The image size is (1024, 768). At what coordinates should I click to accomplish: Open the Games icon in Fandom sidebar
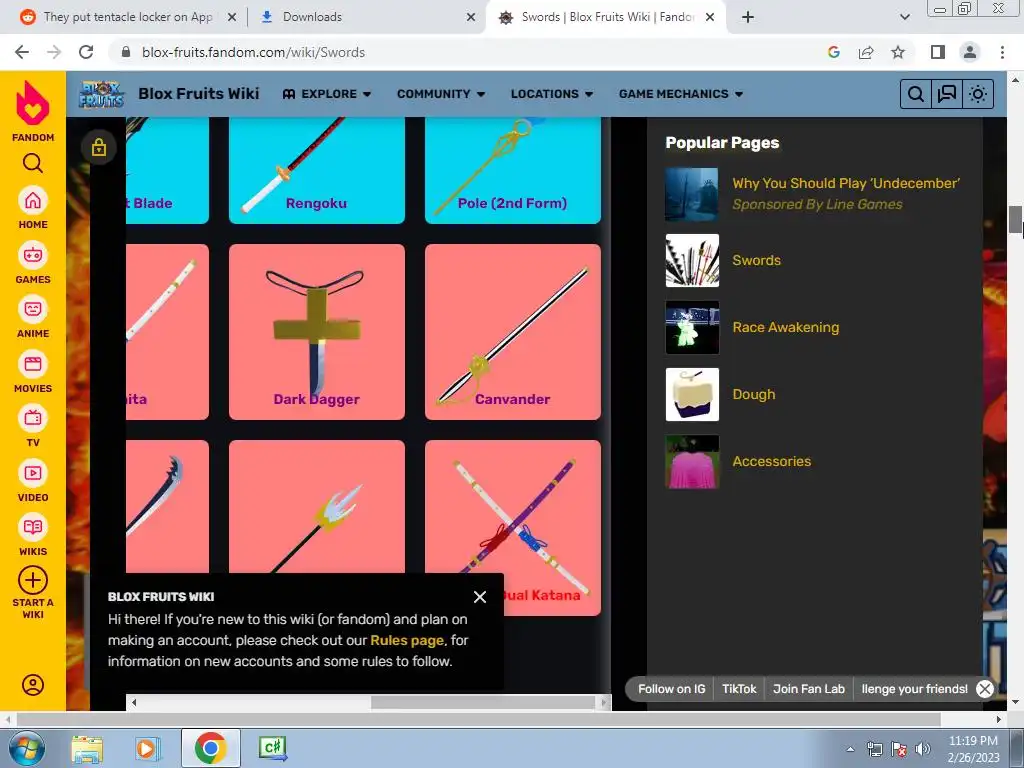pyautogui.click(x=33, y=255)
